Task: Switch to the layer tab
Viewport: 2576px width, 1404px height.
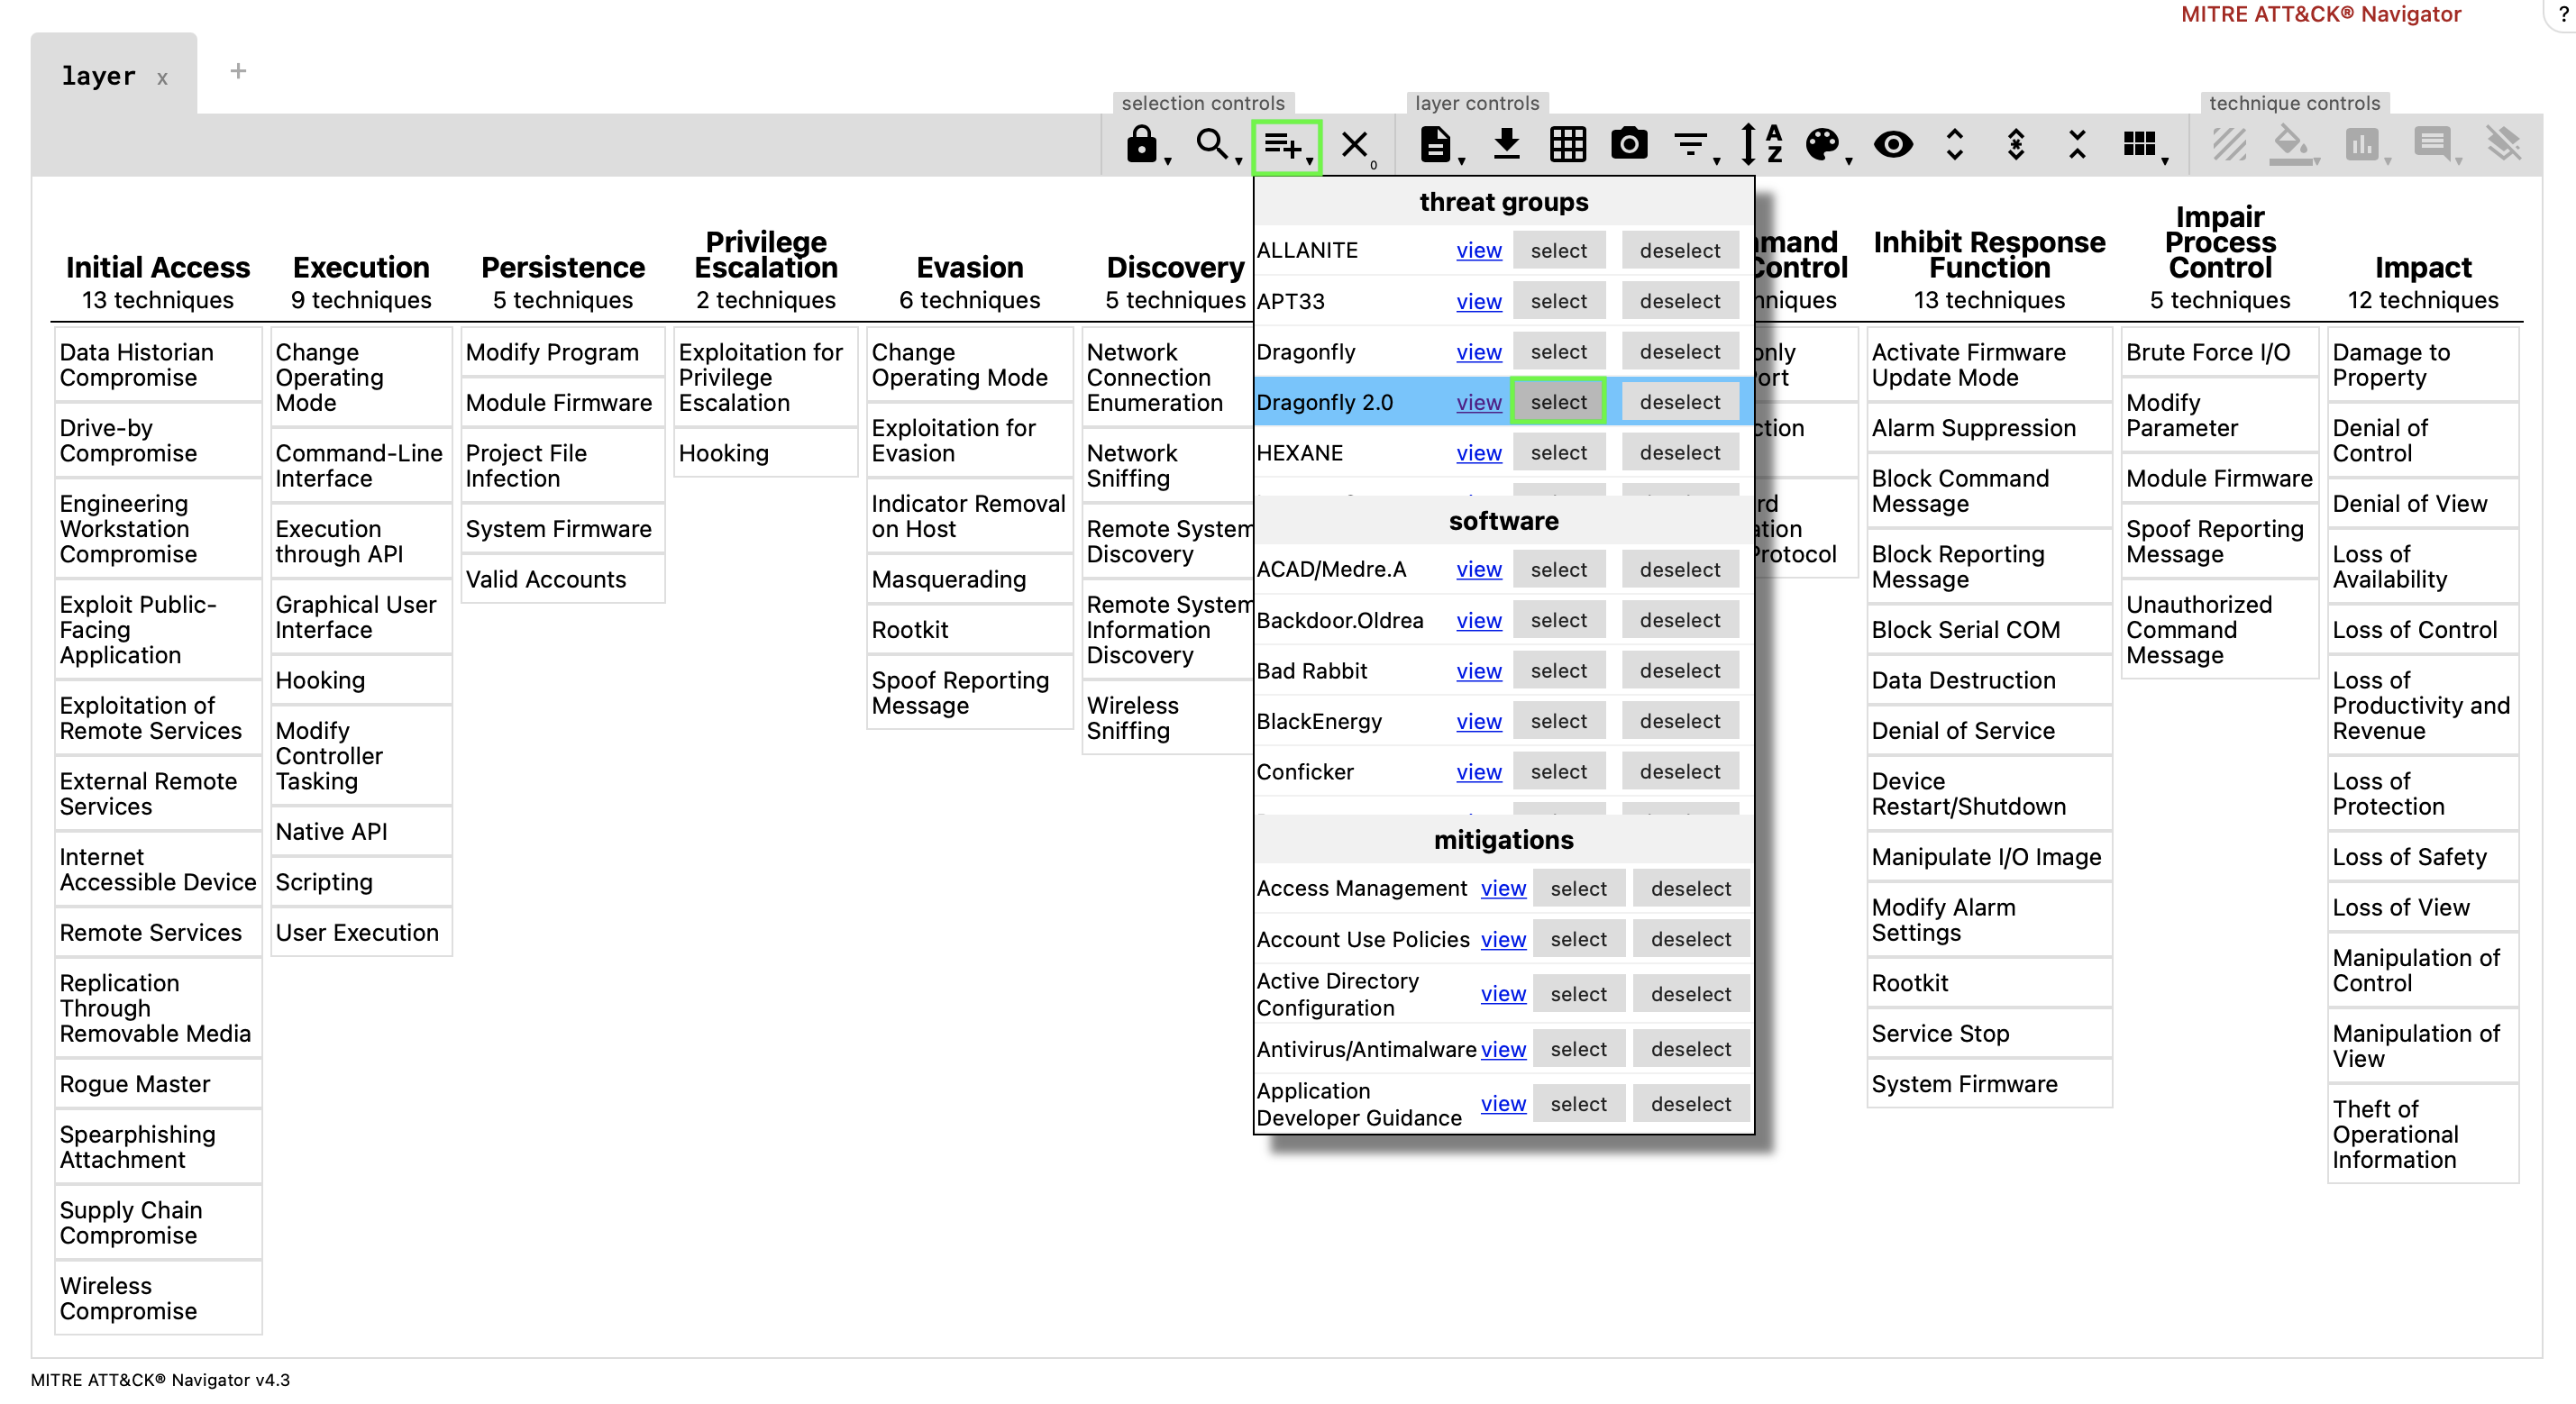Action: coord(98,76)
